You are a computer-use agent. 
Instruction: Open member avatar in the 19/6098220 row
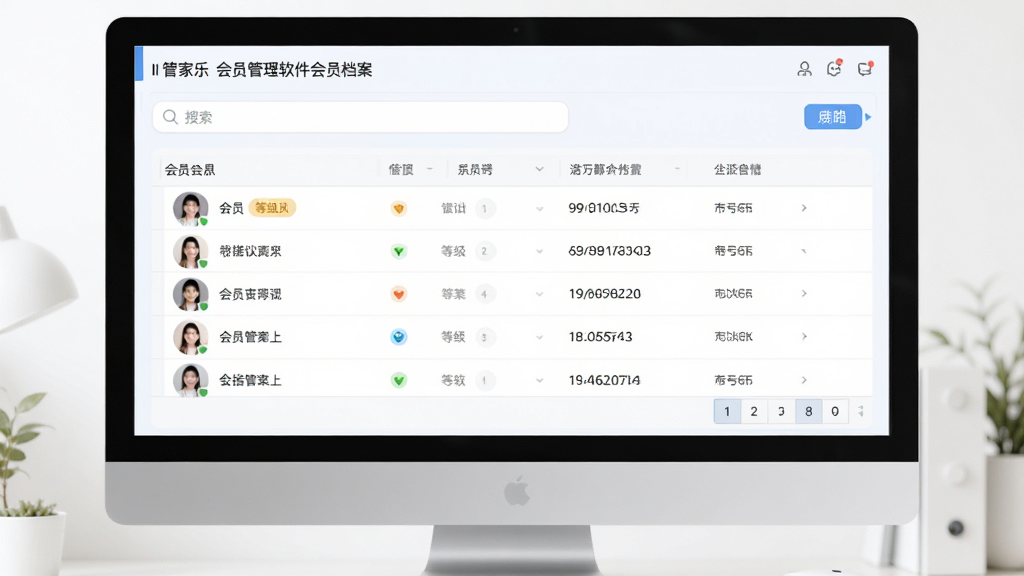[x=191, y=294]
